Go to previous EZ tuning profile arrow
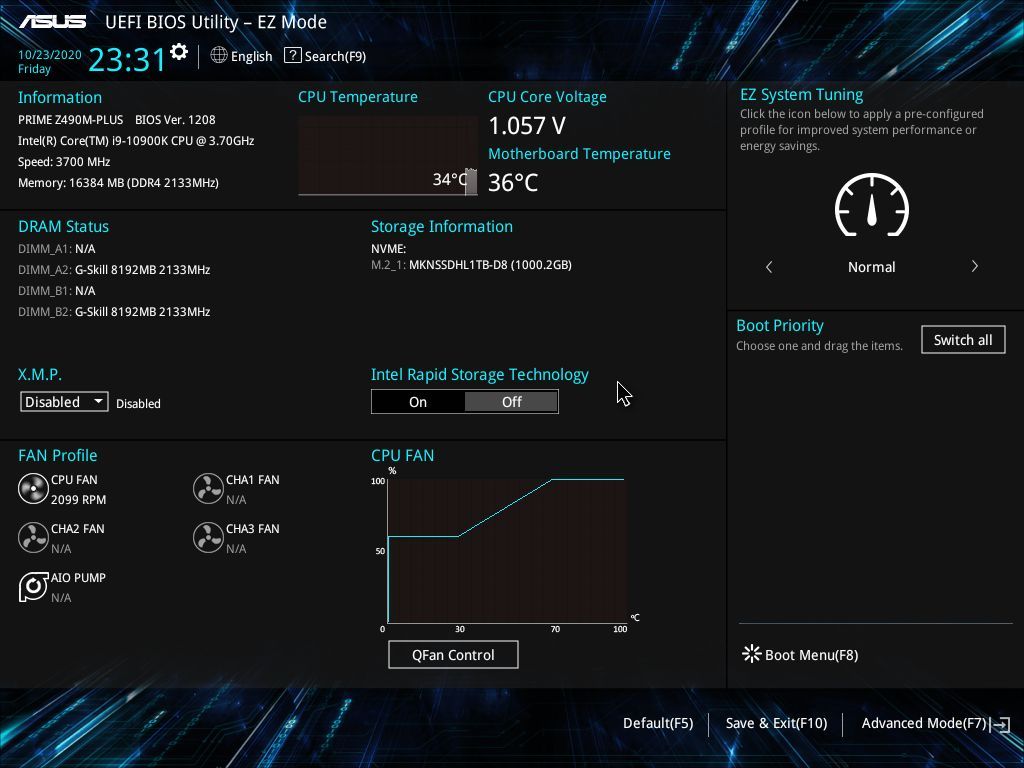Image resolution: width=1024 pixels, height=768 pixels. (769, 266)
